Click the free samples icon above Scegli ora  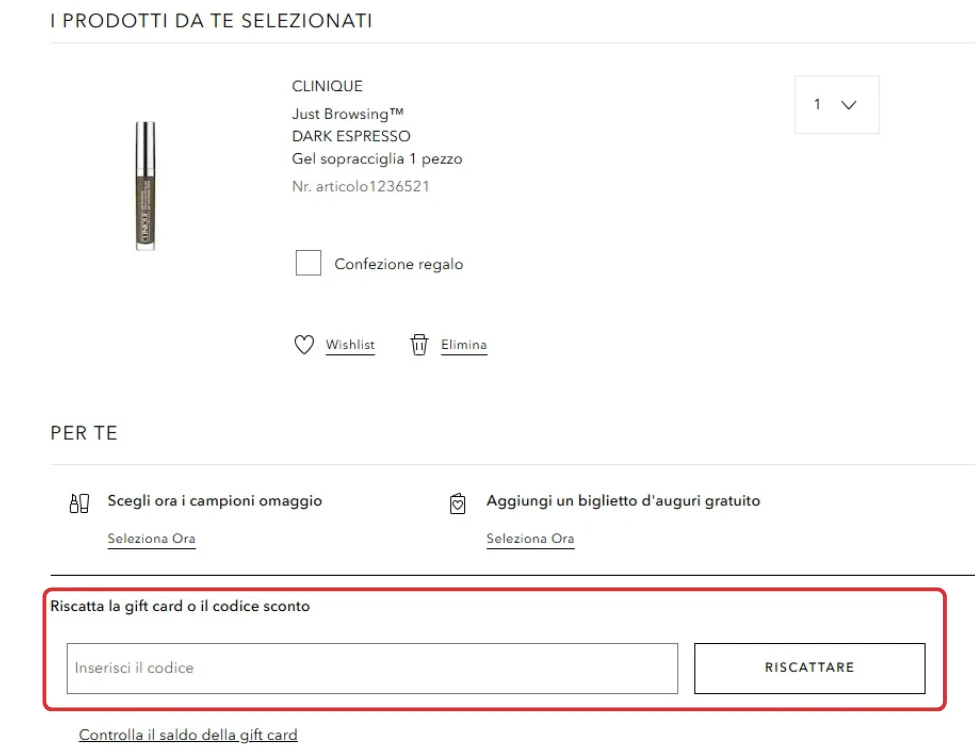pyautogui.click(x=80, y=503)
